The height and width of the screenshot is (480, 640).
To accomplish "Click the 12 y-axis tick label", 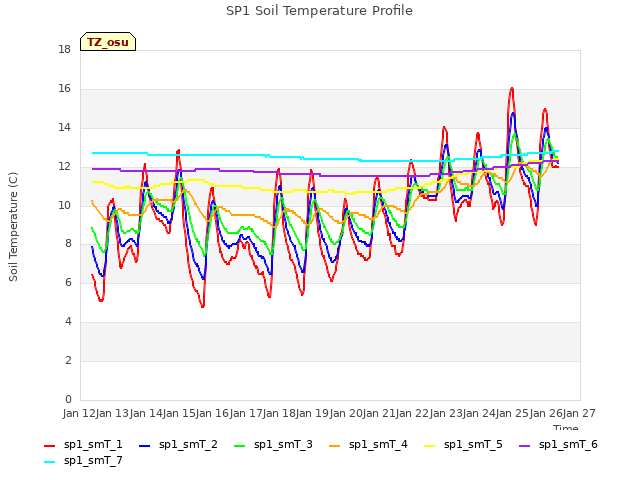I will [64, 167].
